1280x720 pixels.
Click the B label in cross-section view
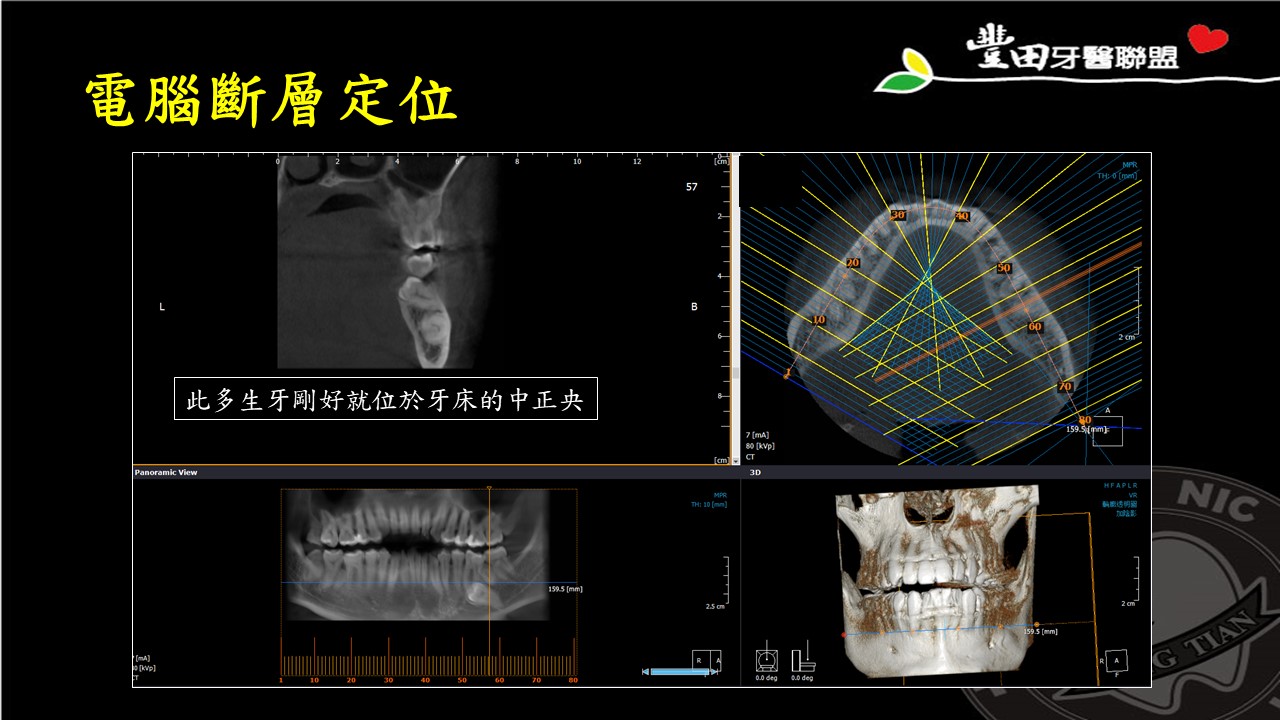694,307
